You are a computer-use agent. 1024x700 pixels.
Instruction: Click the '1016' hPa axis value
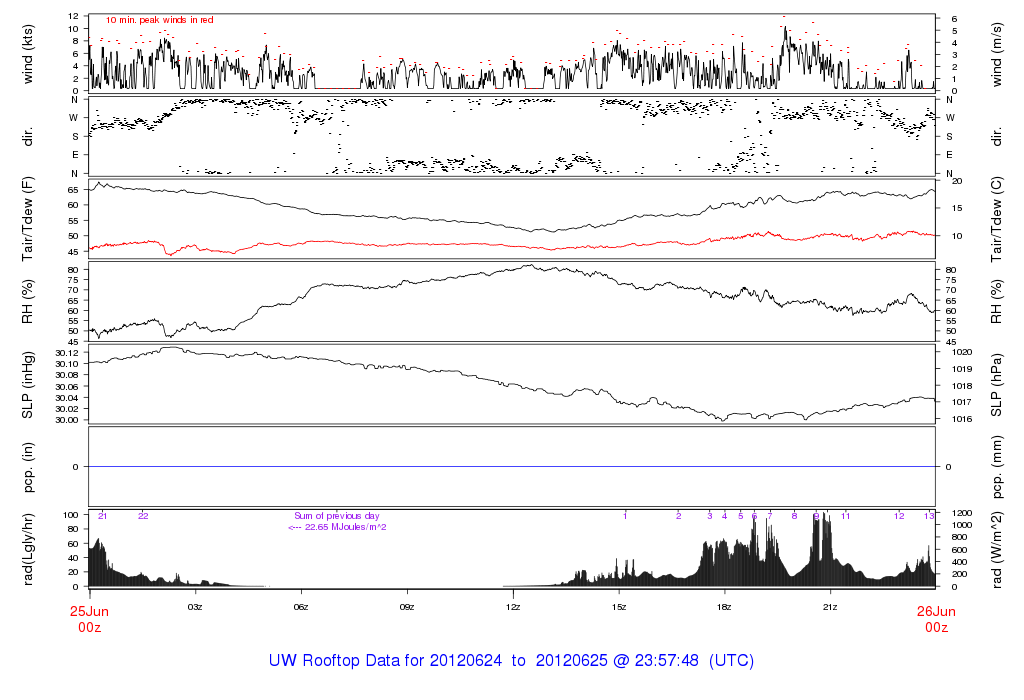[x=963, y=419]
